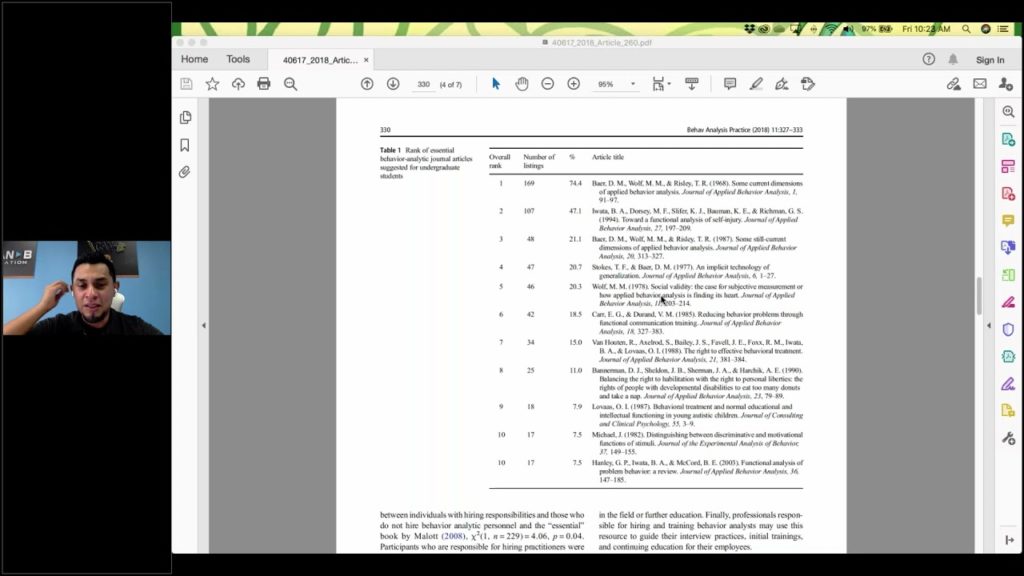1024x576 pixels.
Task: Select the text selection arrow tool
Action: point(494,83)
